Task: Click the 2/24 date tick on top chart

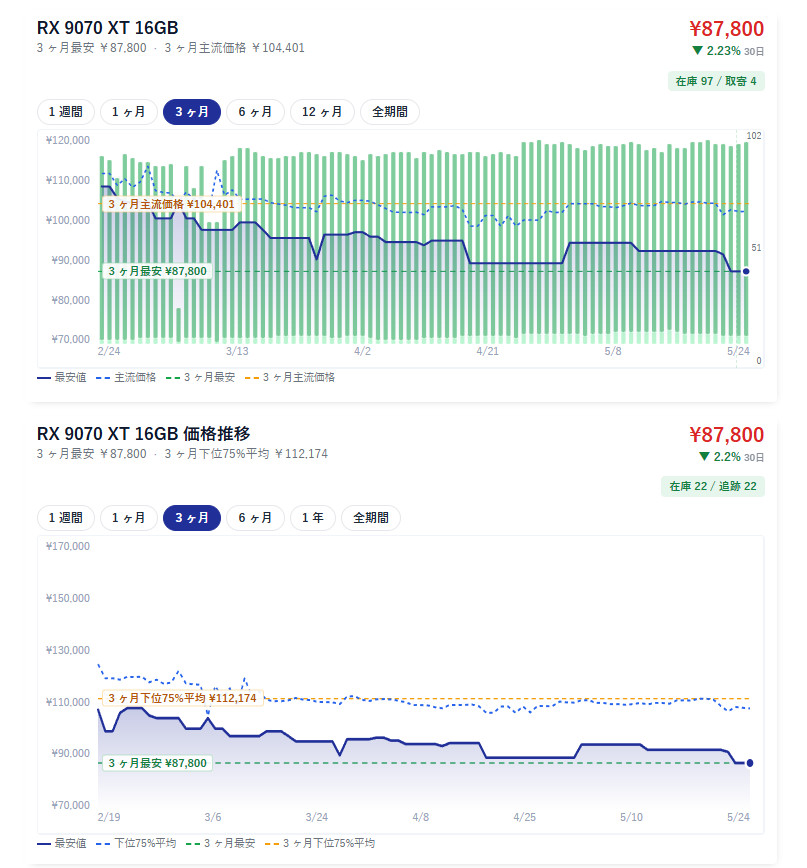Action: point(109,351)
